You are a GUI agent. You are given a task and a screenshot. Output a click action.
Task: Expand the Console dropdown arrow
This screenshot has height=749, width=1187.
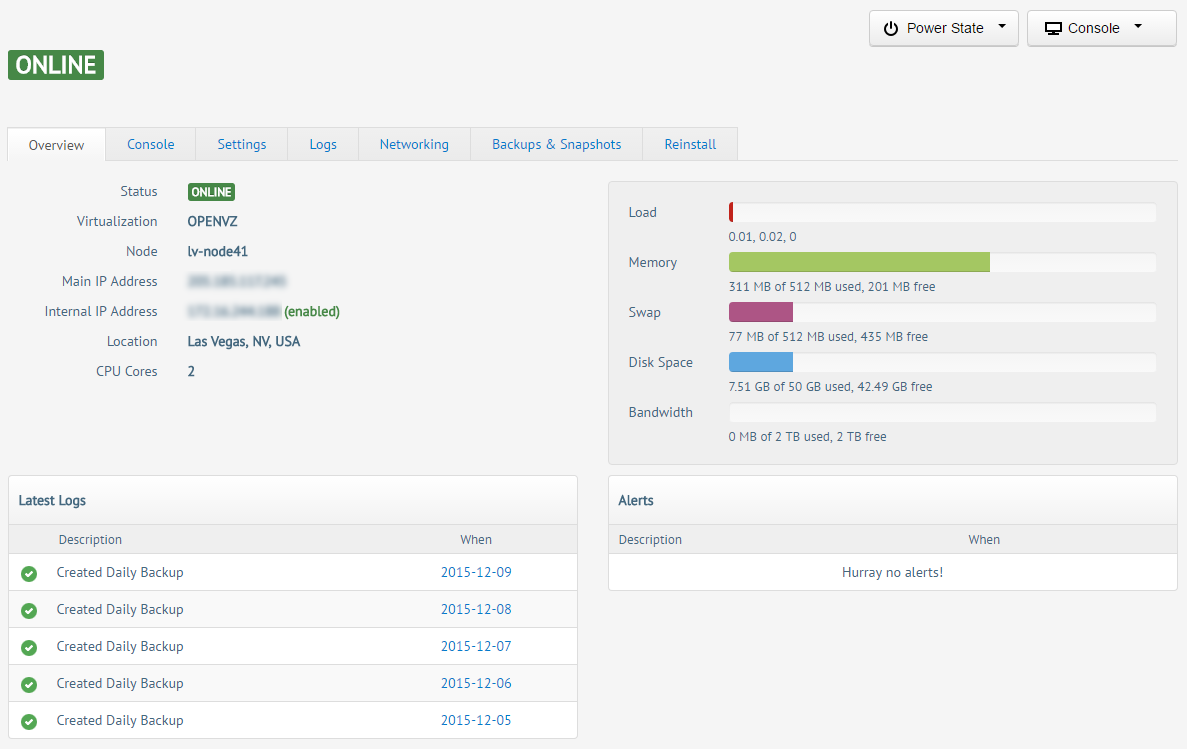[1138, 28]
